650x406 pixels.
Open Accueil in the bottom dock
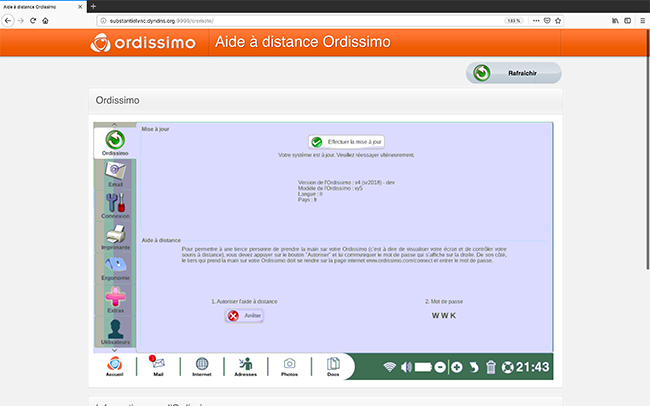click(114, 366)
